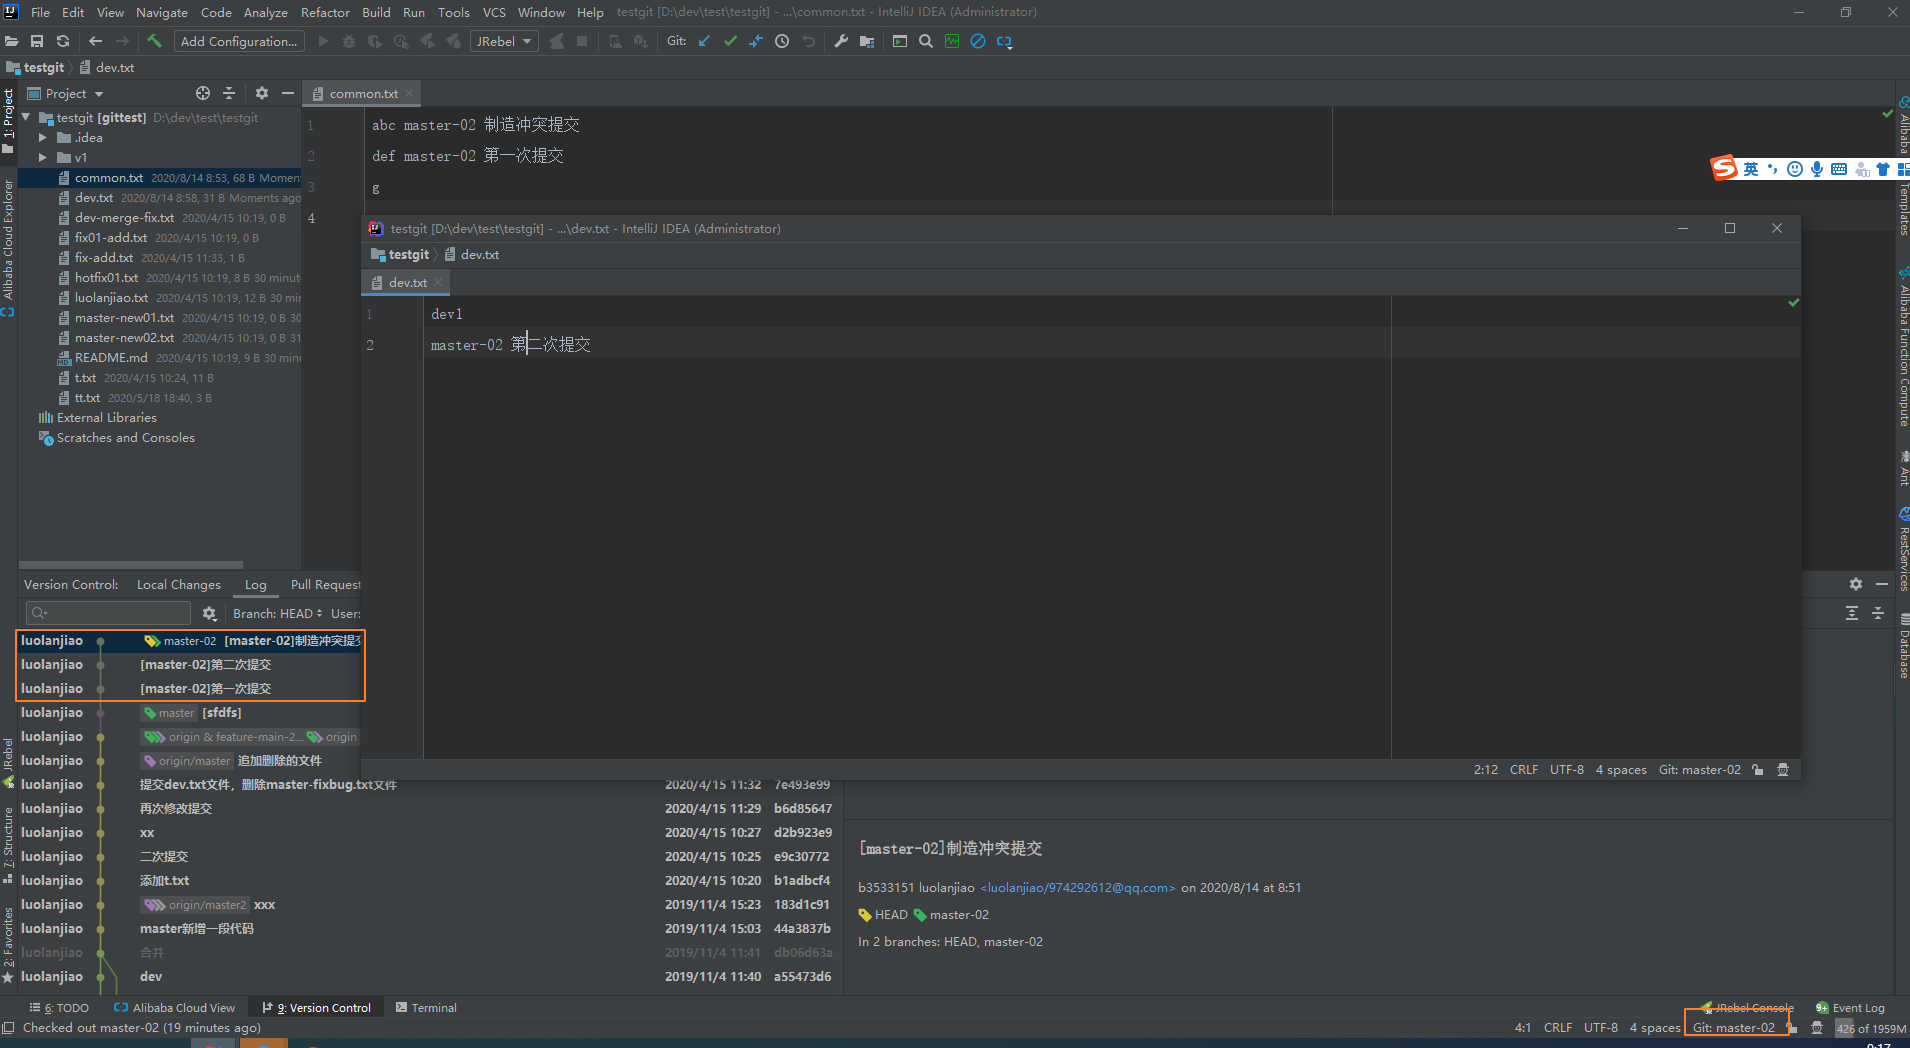Open Settings via the wrench icon
Viewport: 1910px width, 1048px height.
(x=841, y=41)
